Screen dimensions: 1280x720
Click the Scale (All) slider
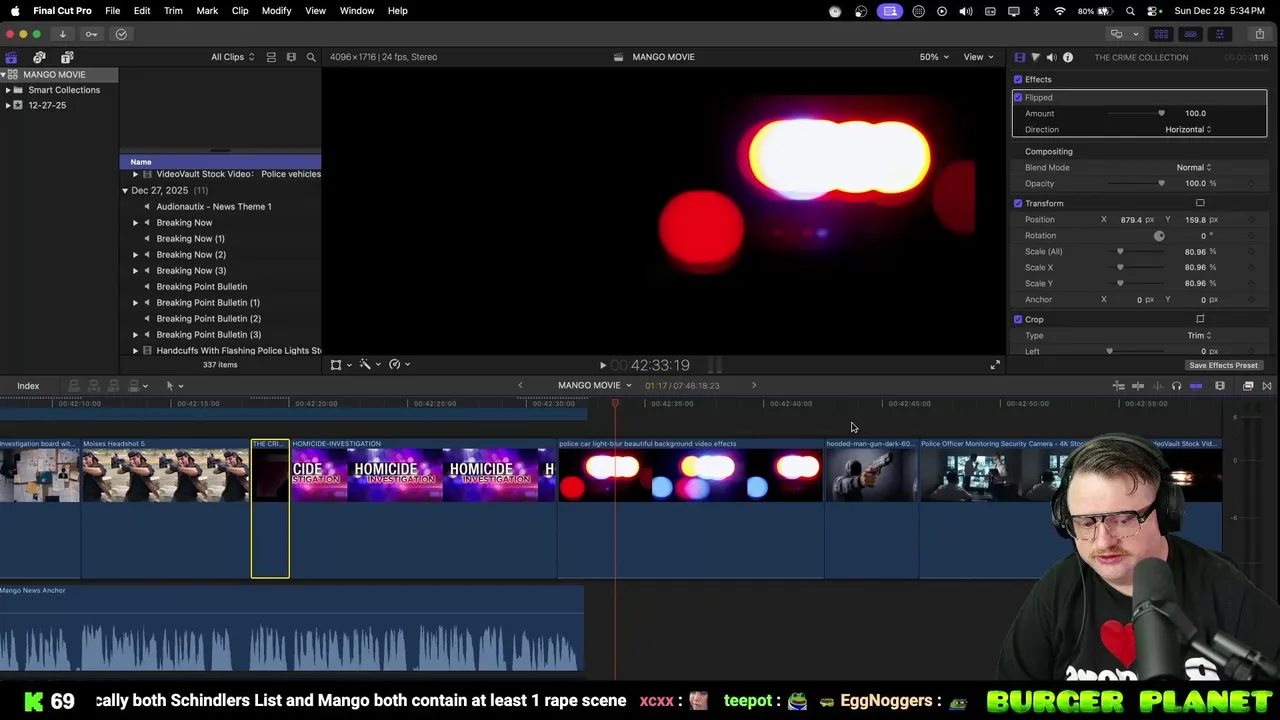[1135, 252]
